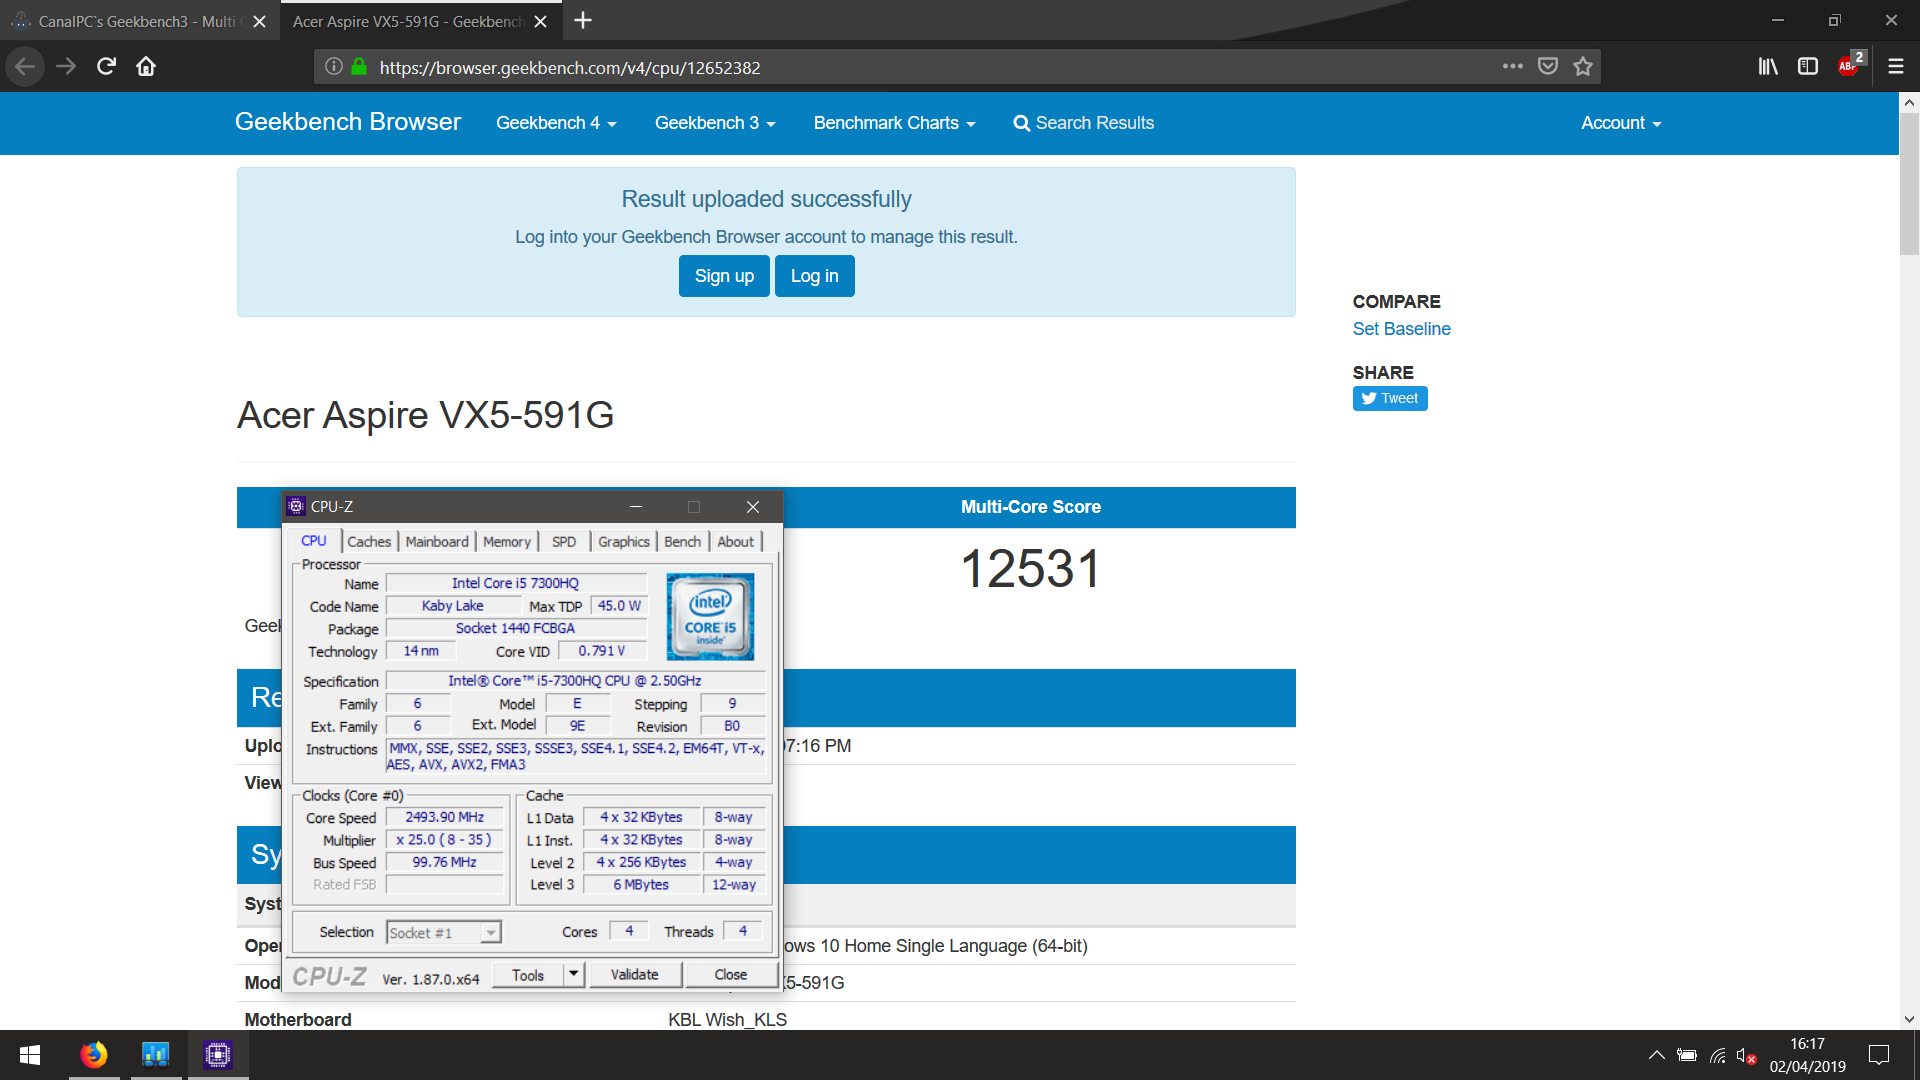Open the Graphics tab in CPU-Z
1920x1080 pixels.
tap(624, 542)
